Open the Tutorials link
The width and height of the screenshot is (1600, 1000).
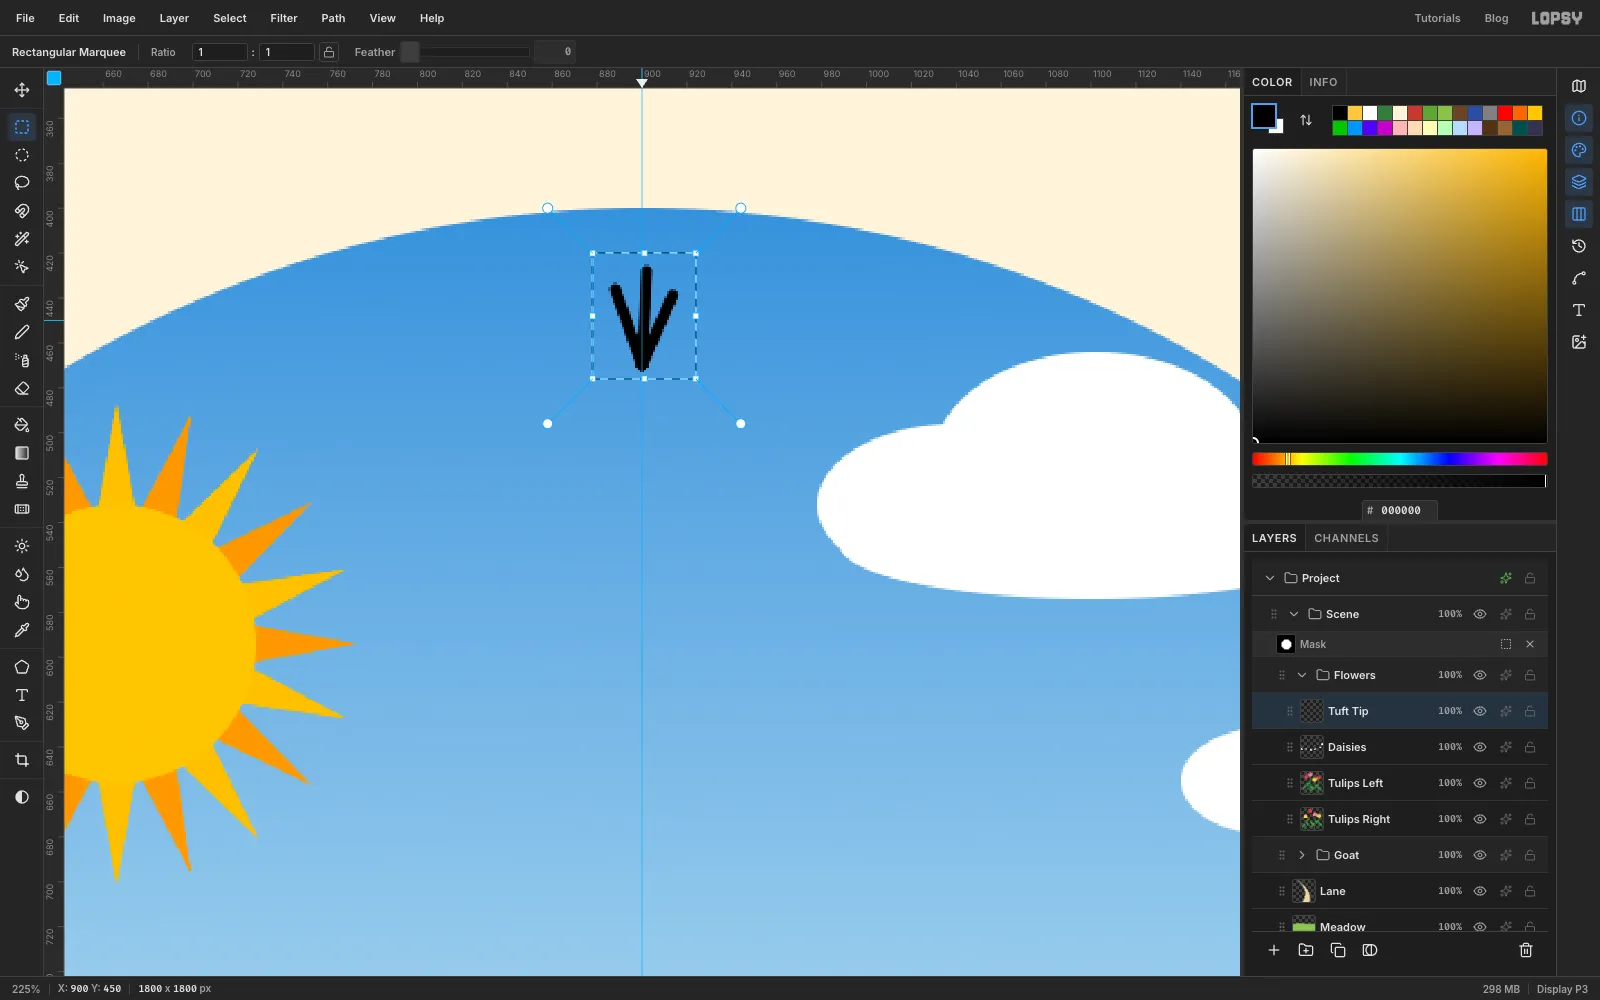1437,18
